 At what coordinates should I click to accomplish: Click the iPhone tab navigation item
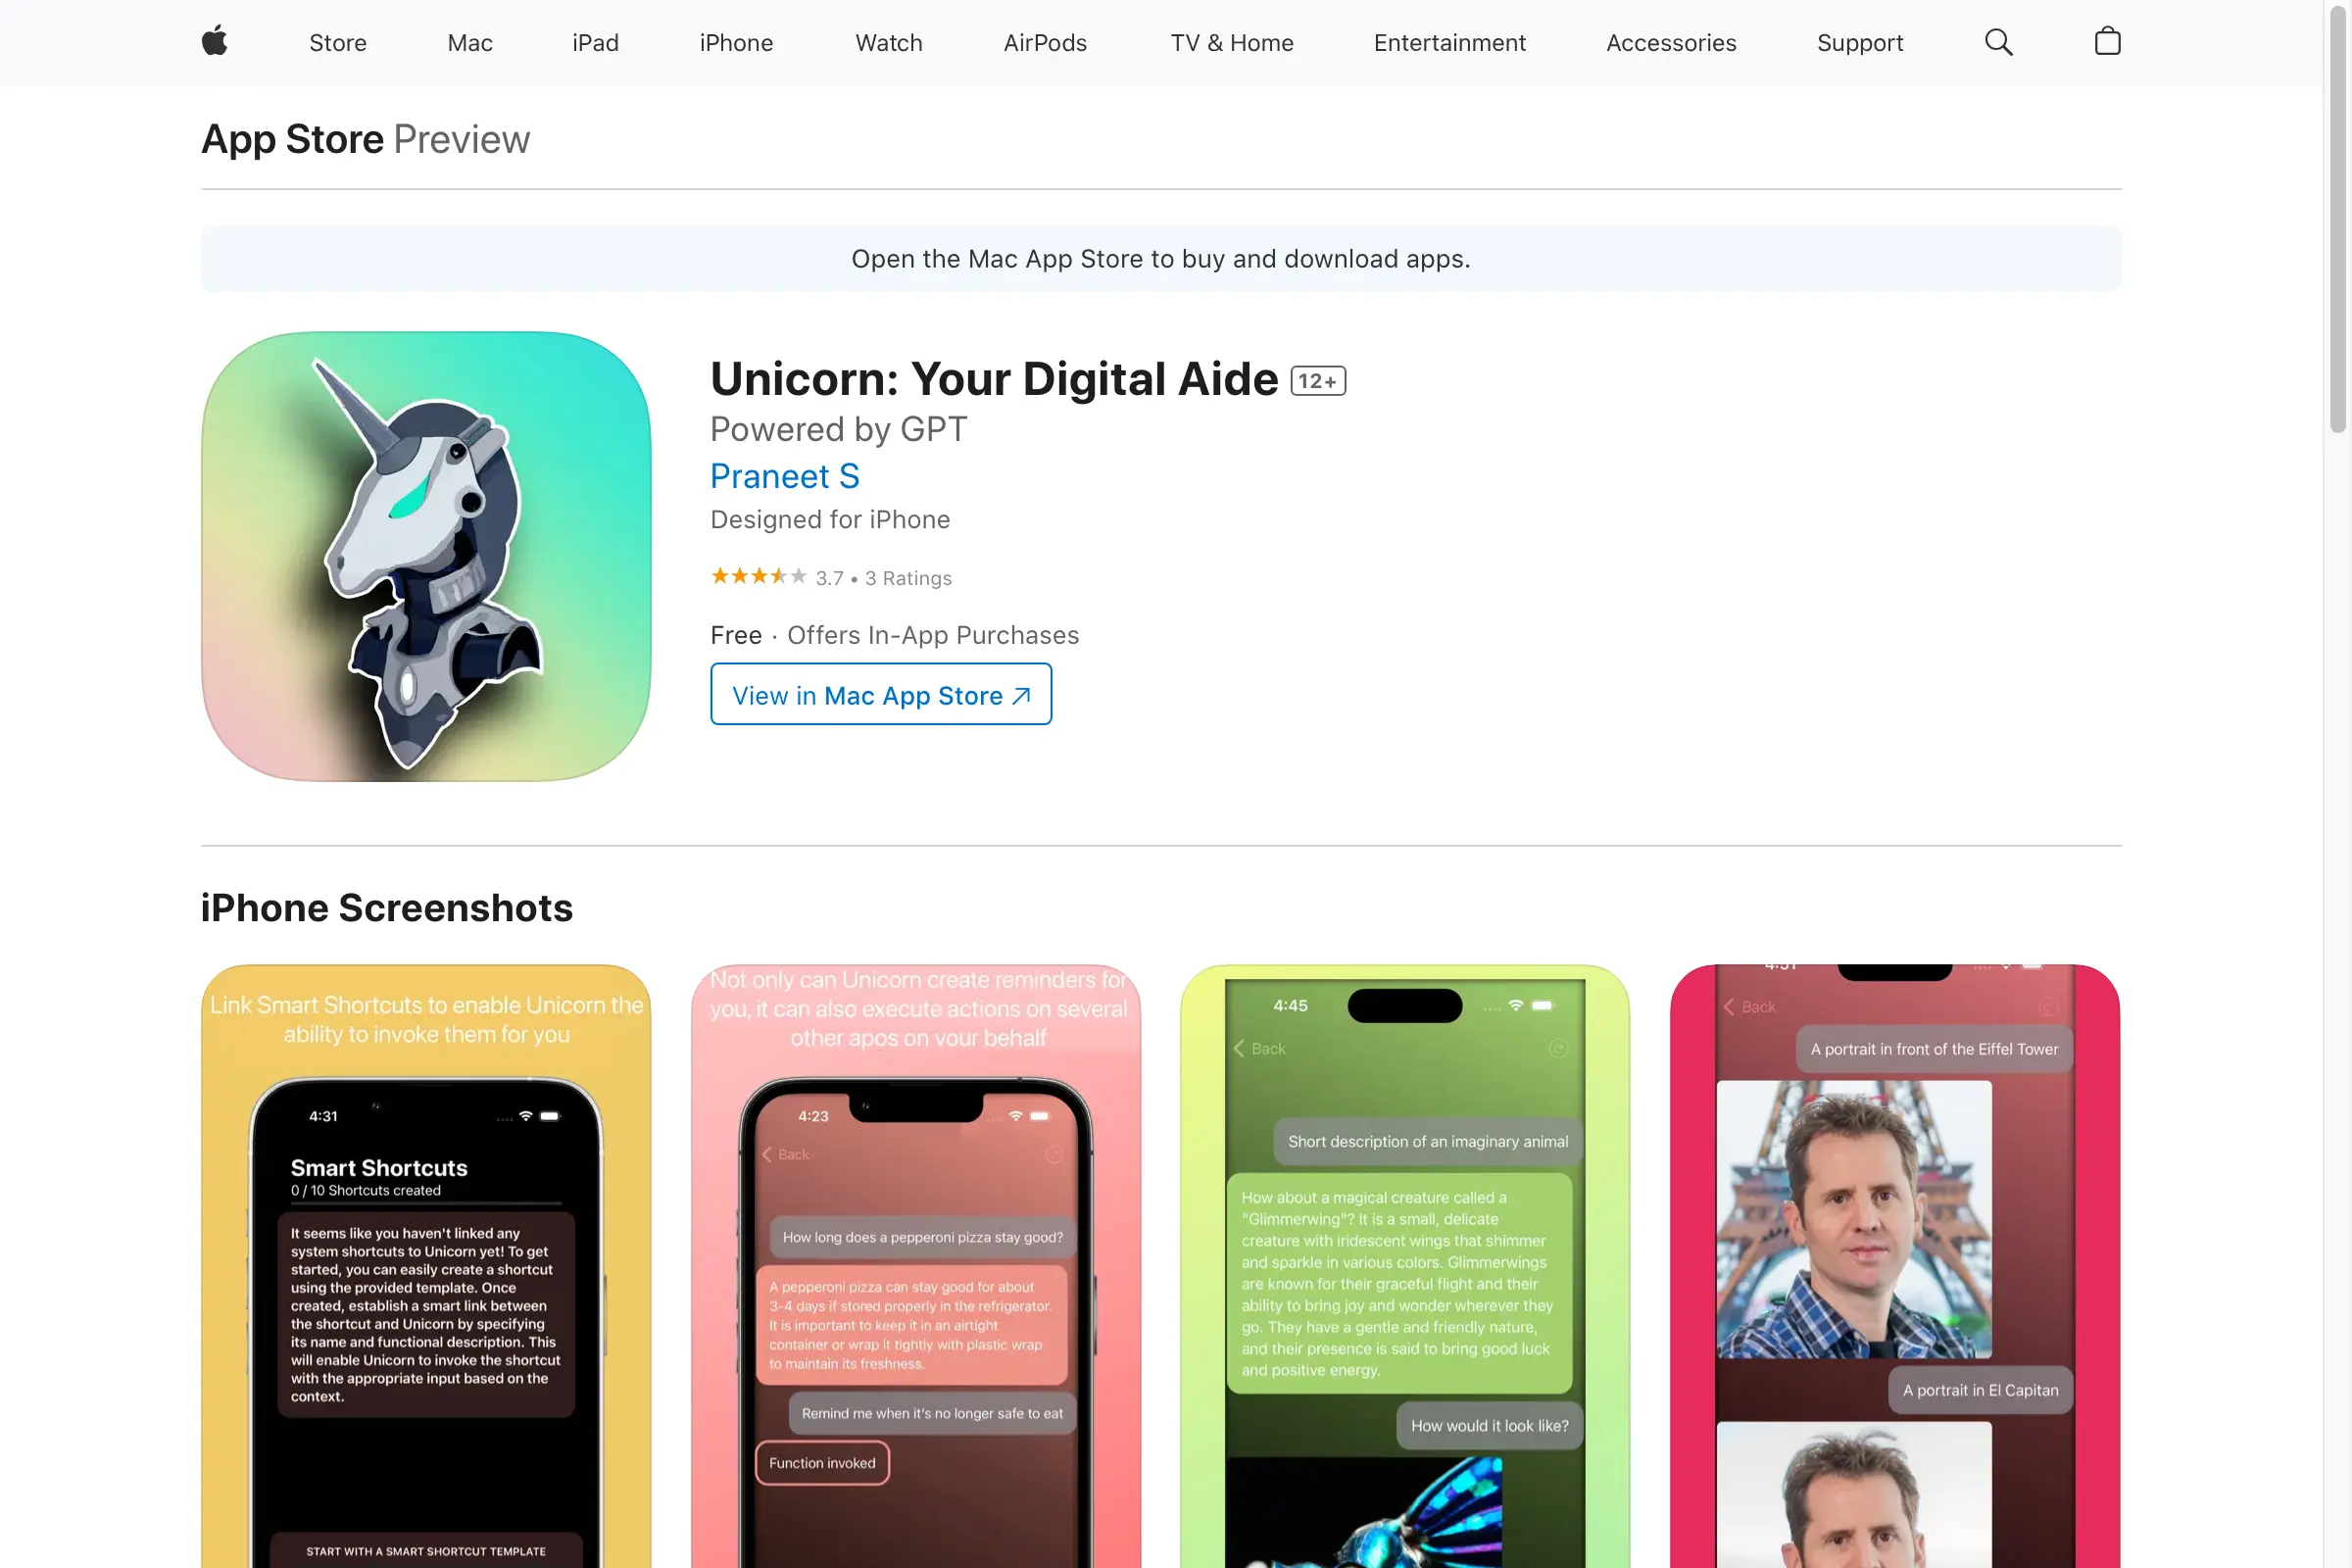735,42
